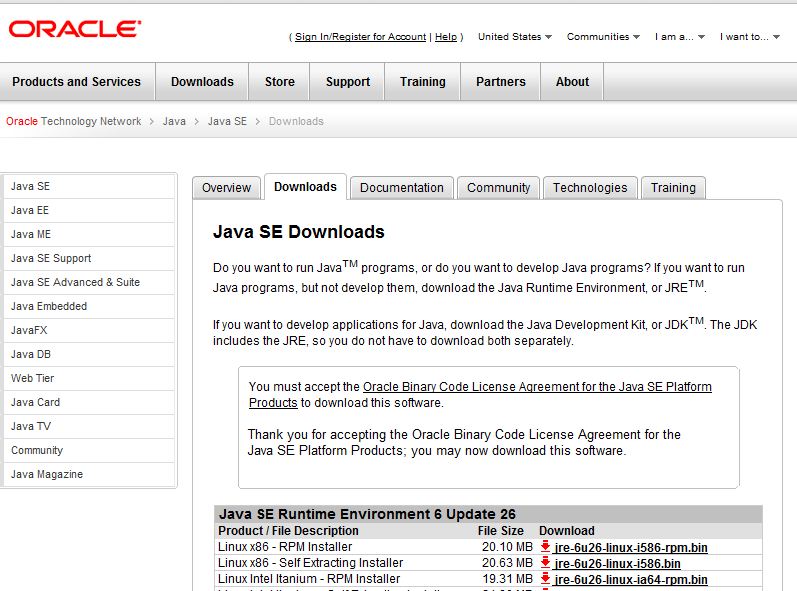Screen dimensions: 797x591
Task: Click Sign In/Register for Account link
Action: click(x=360, y=37)
